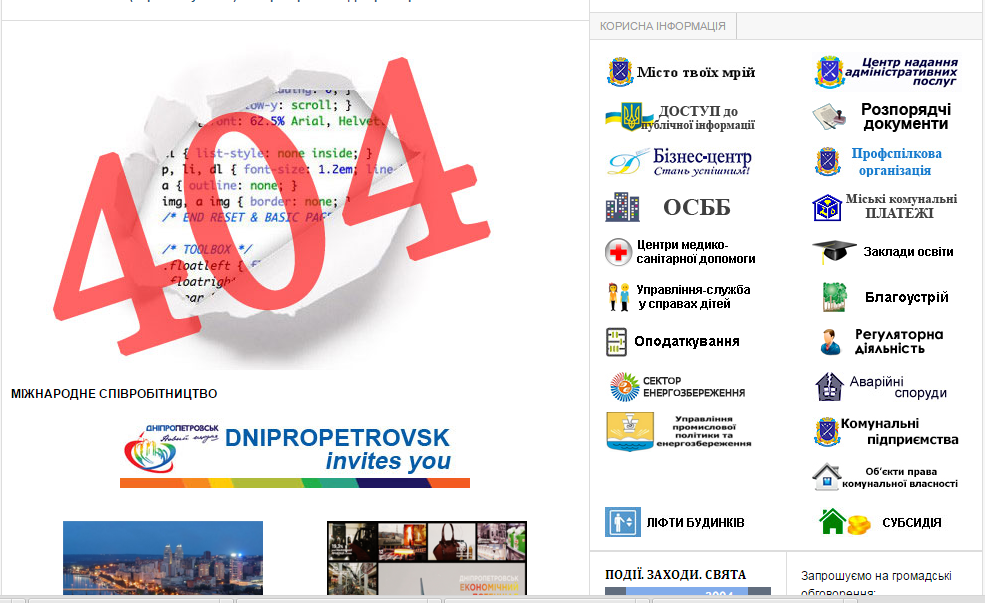
Task: Click the Ukrainian trident public information icon
Action: tap(624, 117)
